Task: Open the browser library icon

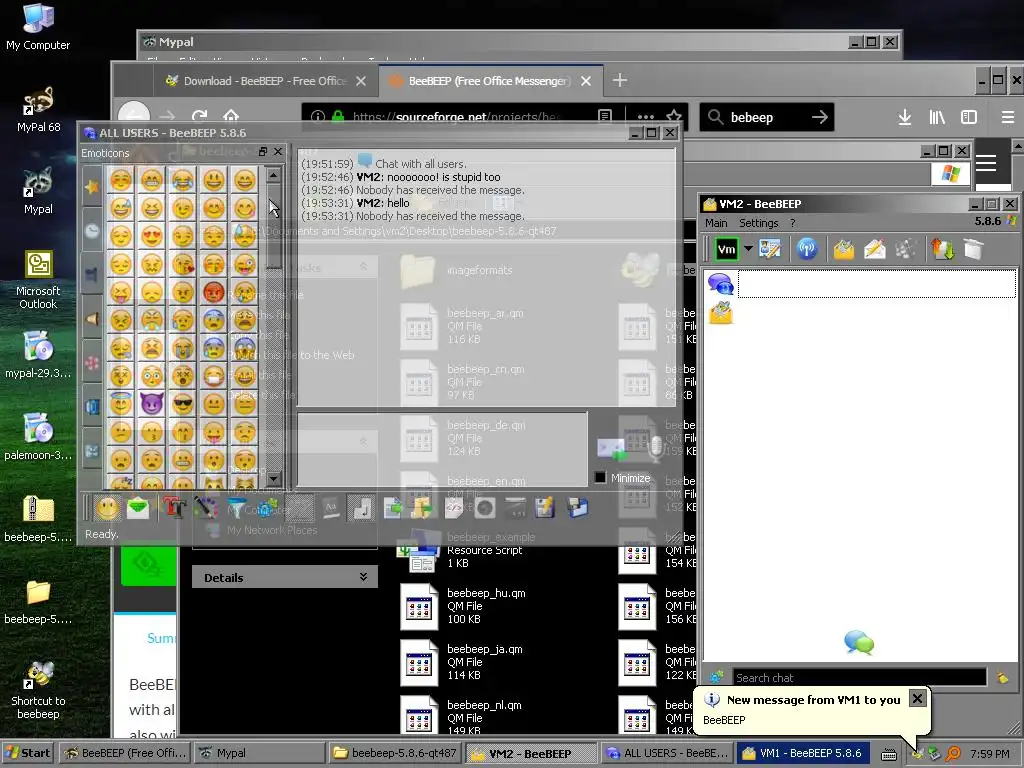Action: (937, 117)
